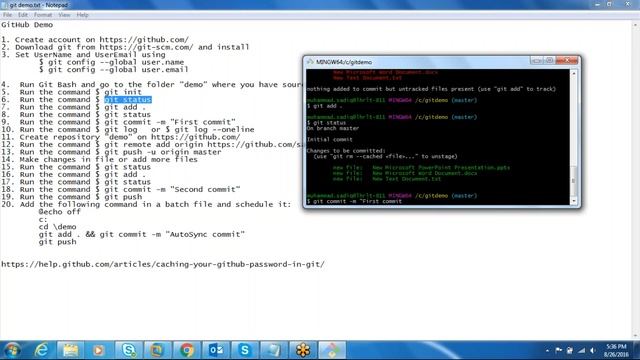
Task: Click 'git commit -m "First commit"' on line 9
Action: 170,122
